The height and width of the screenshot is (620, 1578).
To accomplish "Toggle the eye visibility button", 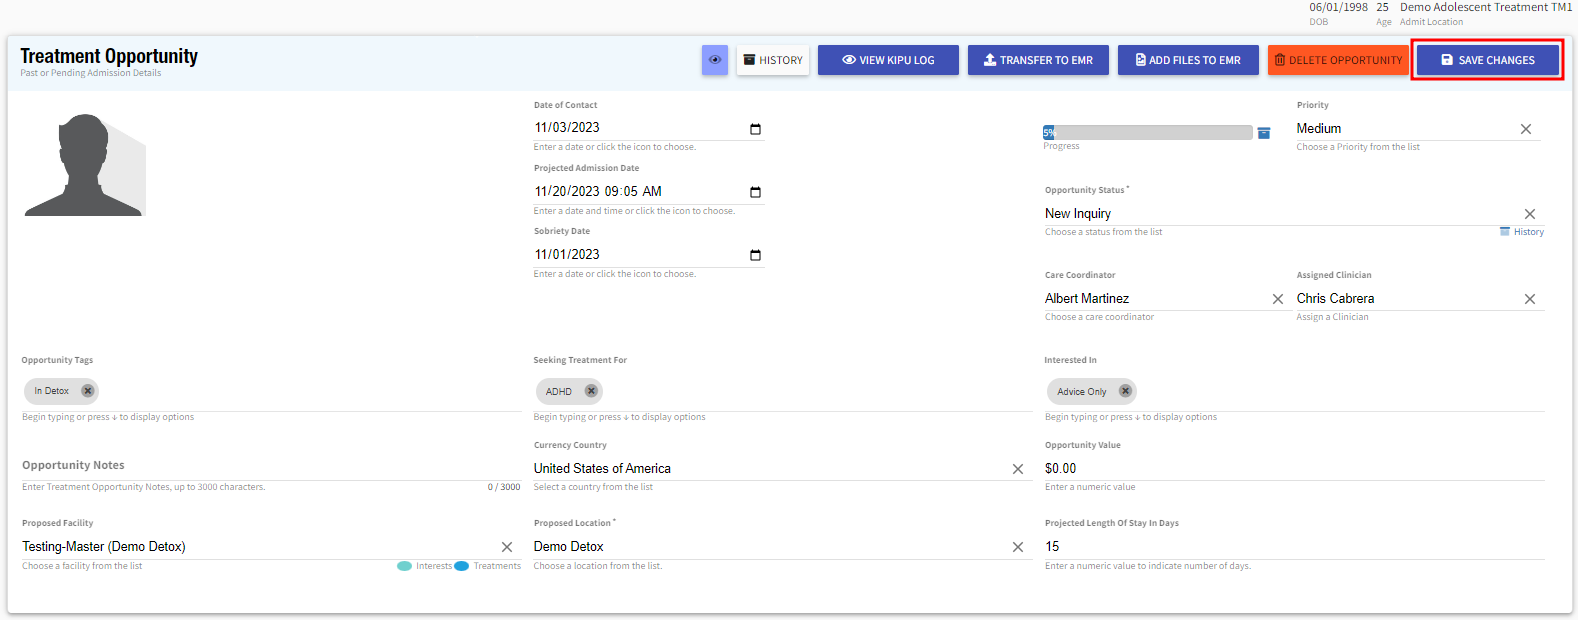I will pyautogui.click(x=714, y=60).
